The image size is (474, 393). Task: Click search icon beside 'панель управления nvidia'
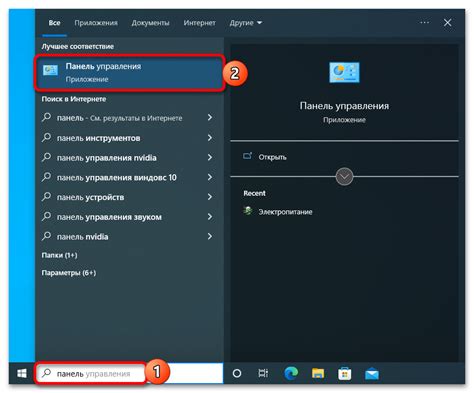pos(46,157)
